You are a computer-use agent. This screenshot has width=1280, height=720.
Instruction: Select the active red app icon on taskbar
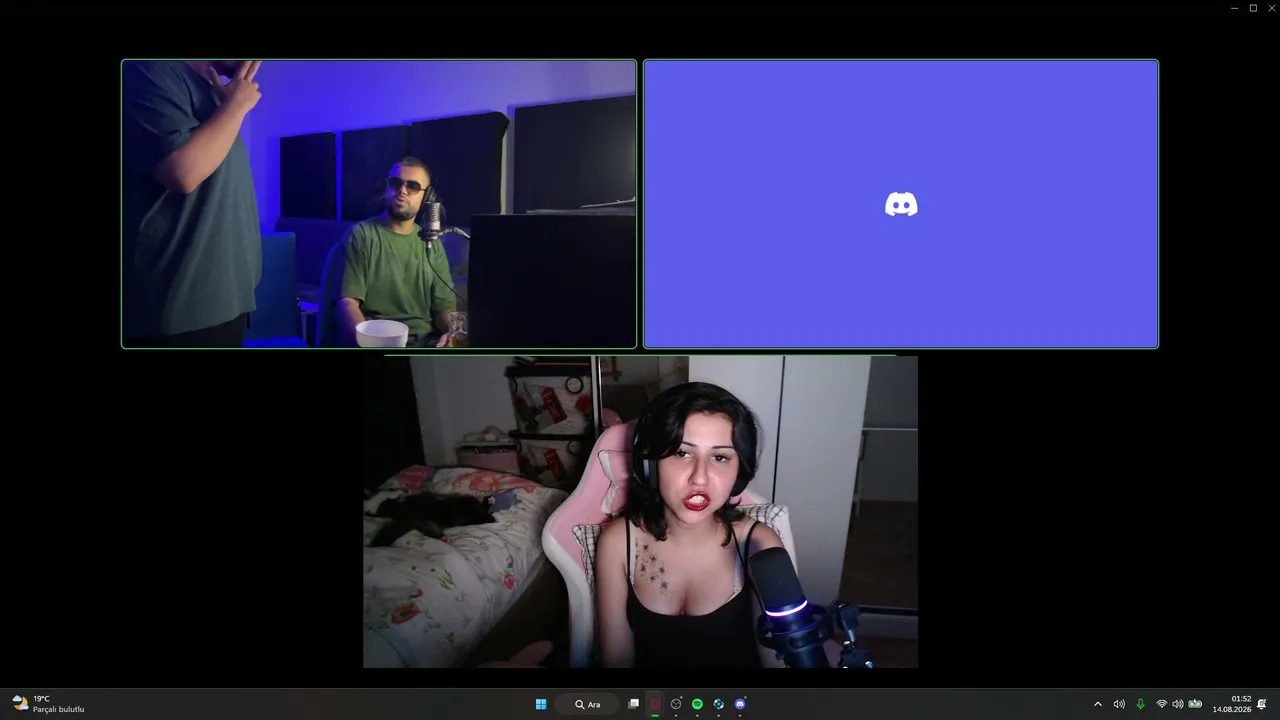(655, 704)
